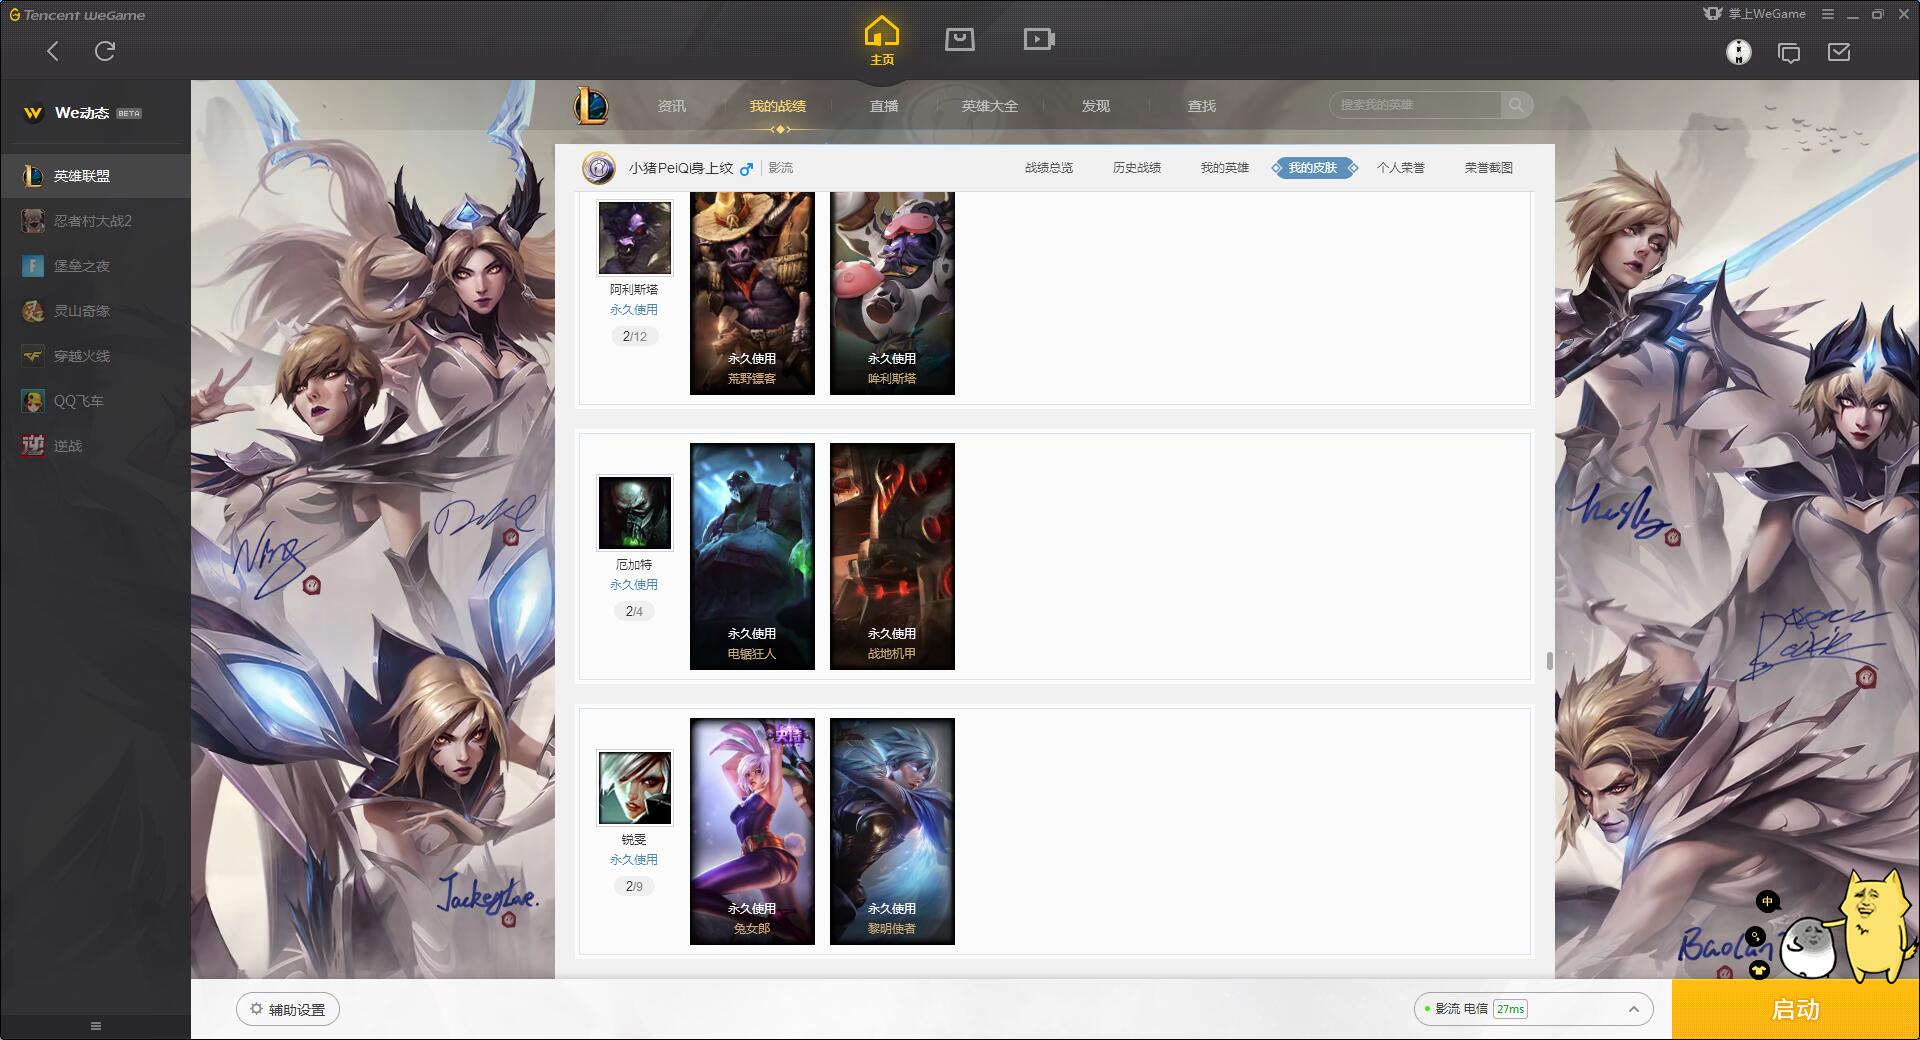Click the sidebar collapse handle at bottom
Image resolution: width=1920 pixels, height=1040 pixels.
(x=96, y=1026)
